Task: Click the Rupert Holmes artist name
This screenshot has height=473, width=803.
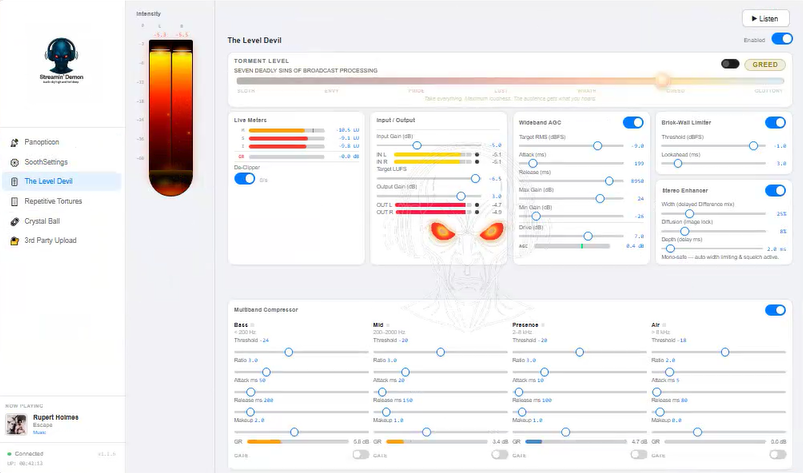Action: pos(56,417)
